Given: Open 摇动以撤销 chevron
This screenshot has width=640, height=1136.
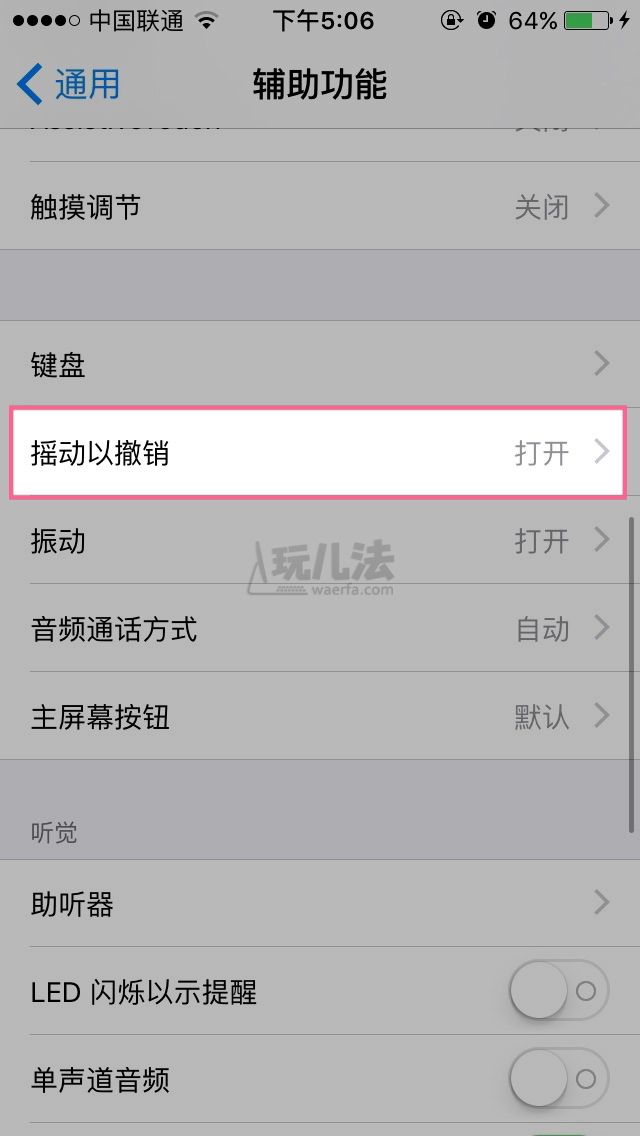Looking at the screenshot, I should [602, 452].
